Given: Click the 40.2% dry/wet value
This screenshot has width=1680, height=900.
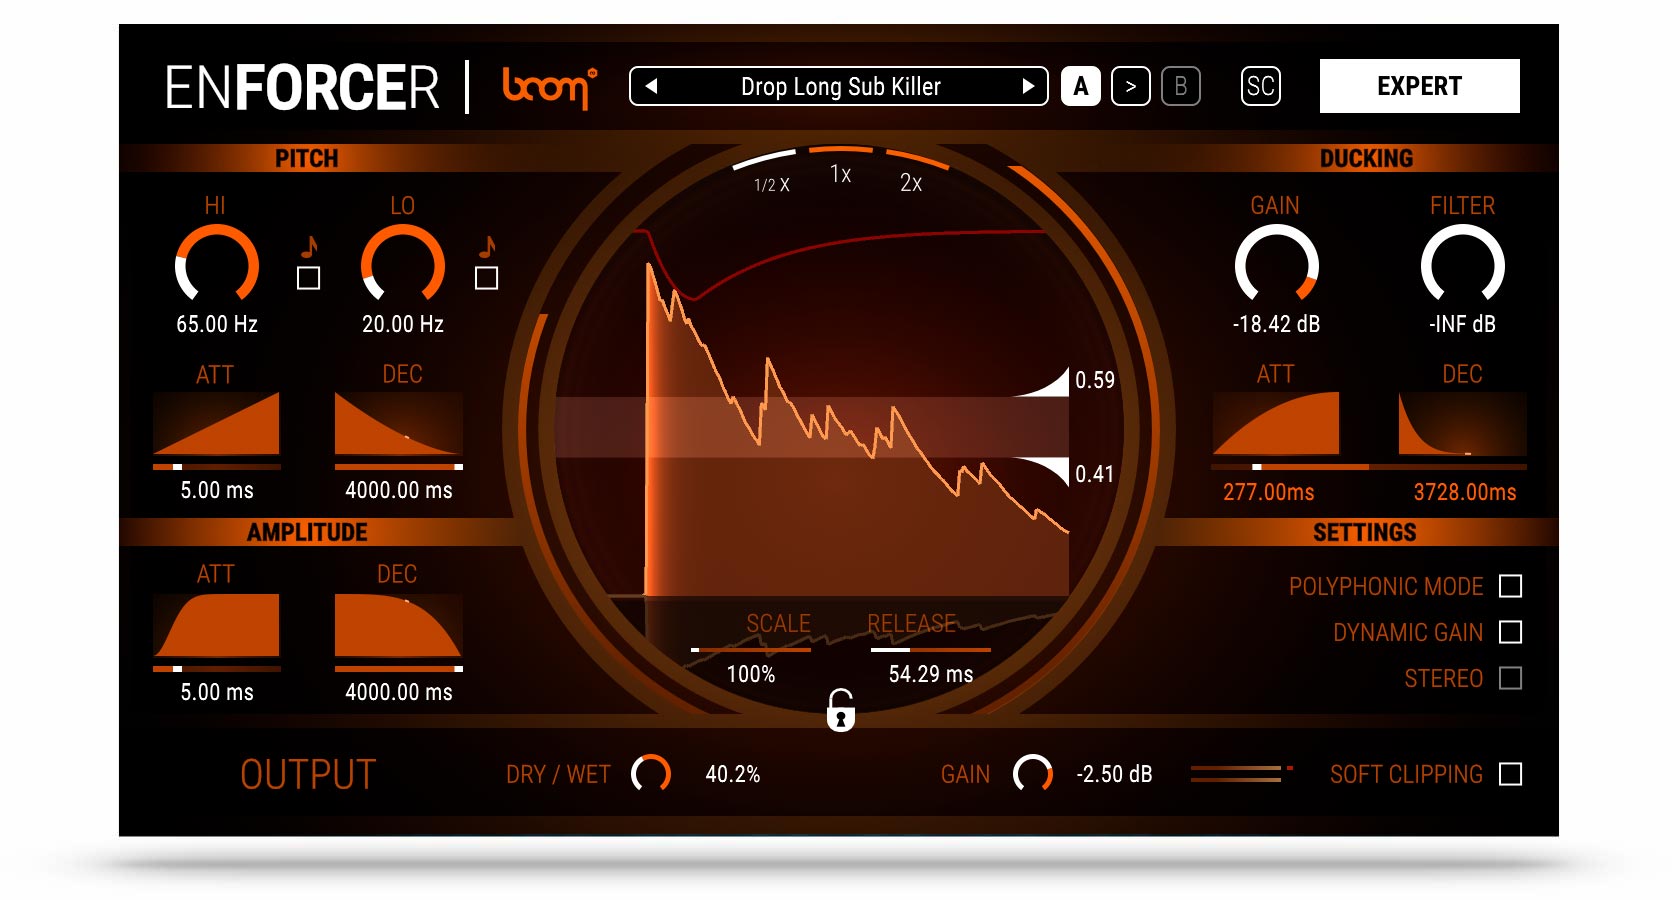Looking at the screenshot, I should [x=733, y=774].
